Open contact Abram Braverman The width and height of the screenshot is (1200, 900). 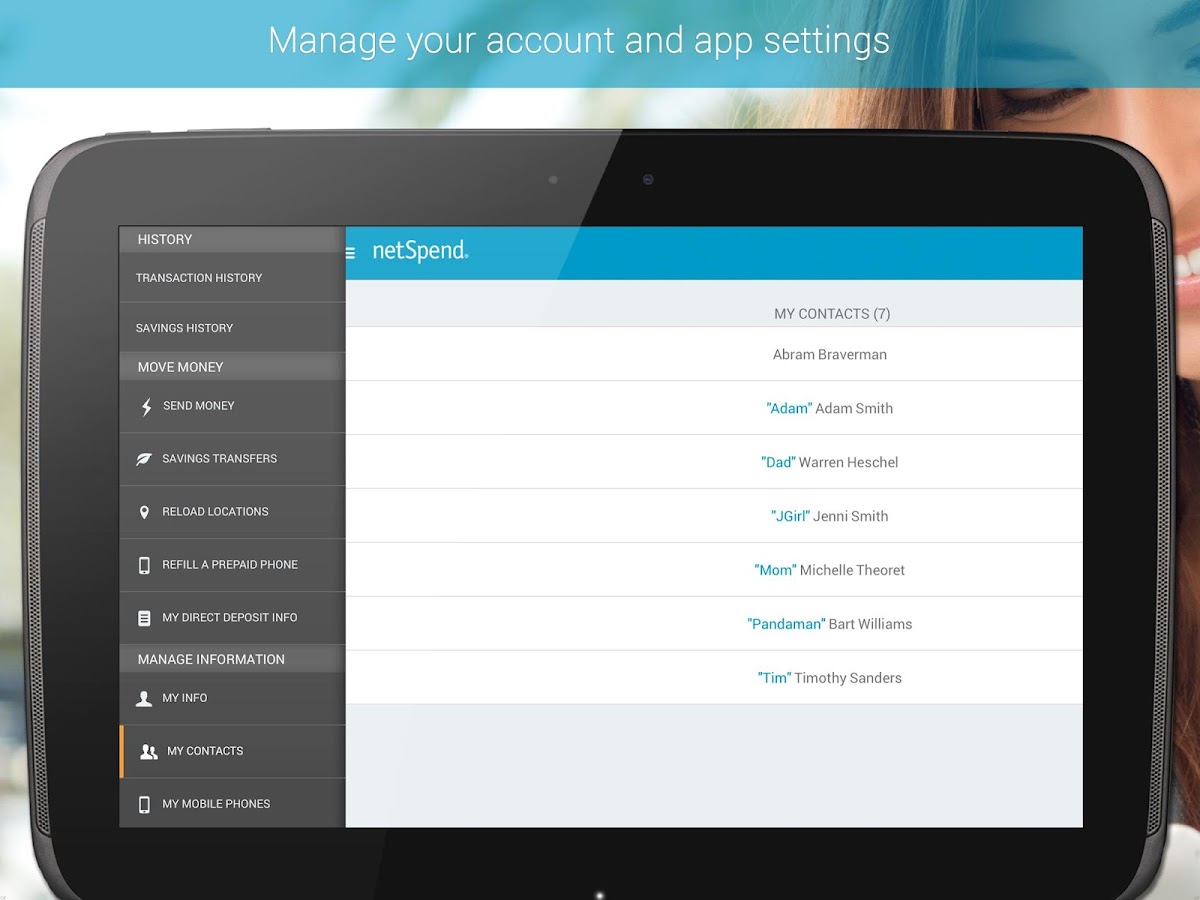pos(828,354)
